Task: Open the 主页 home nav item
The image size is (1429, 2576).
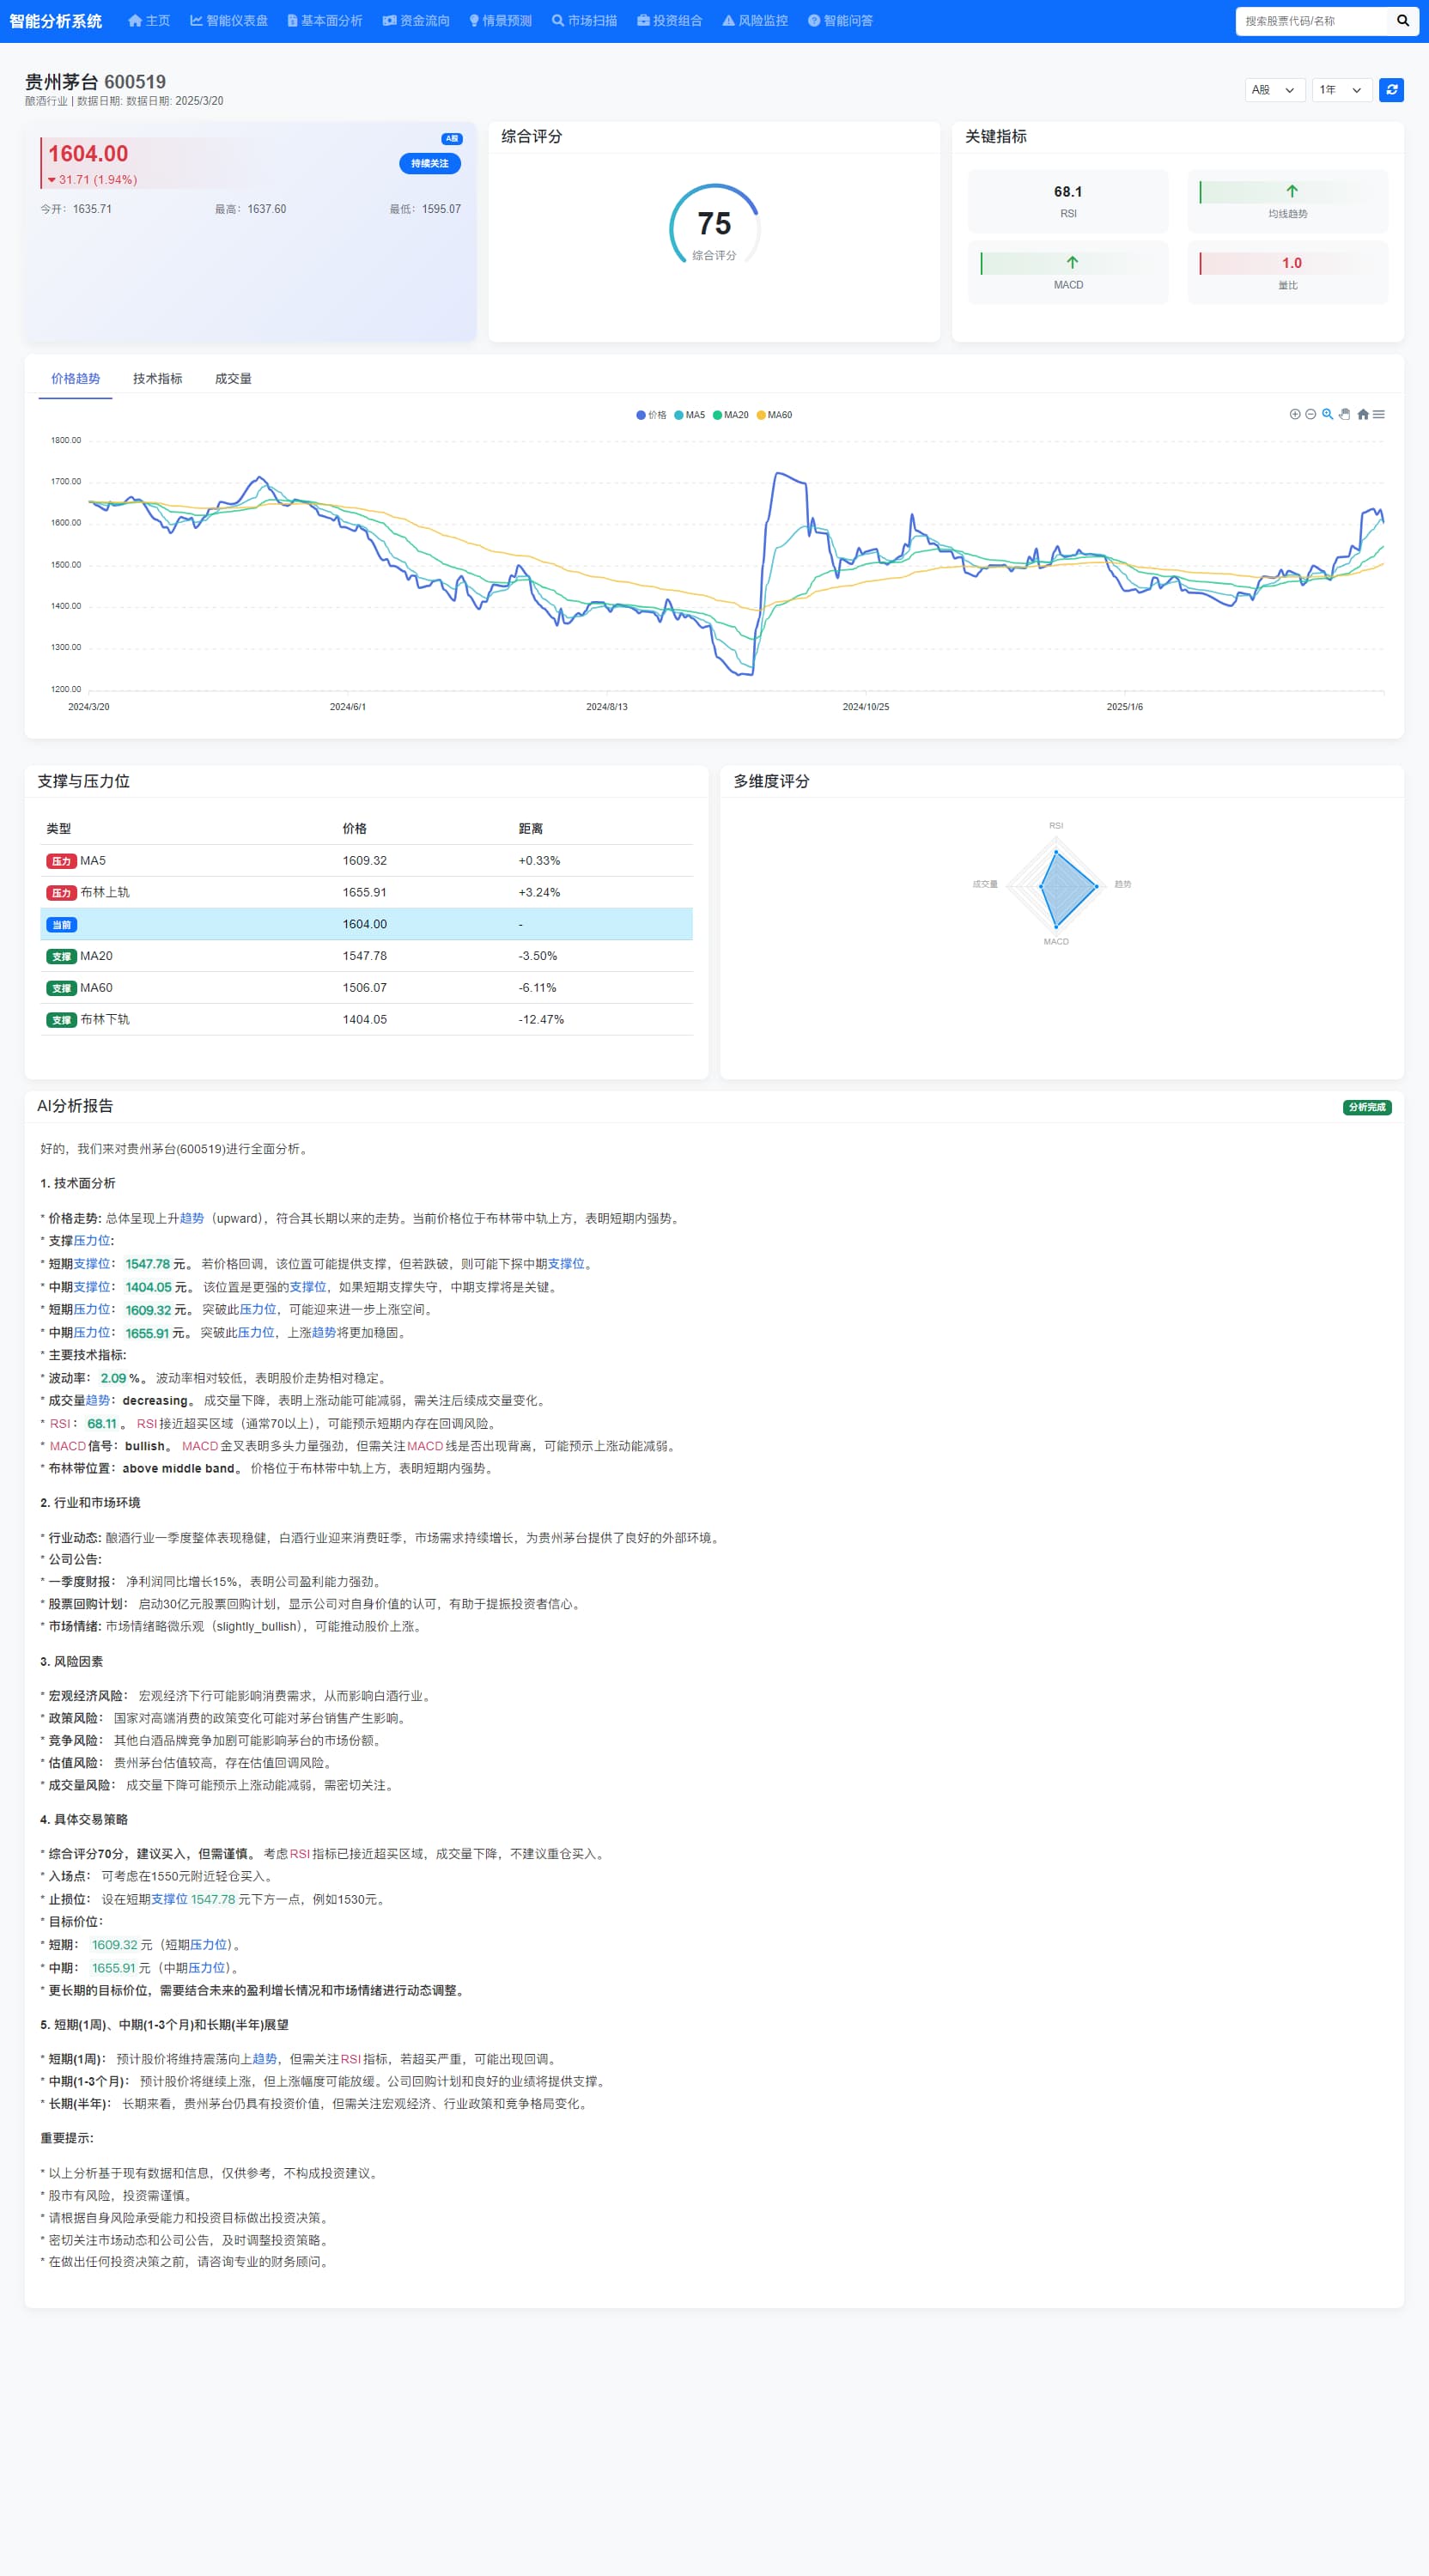Action: (x=149, y=21)
